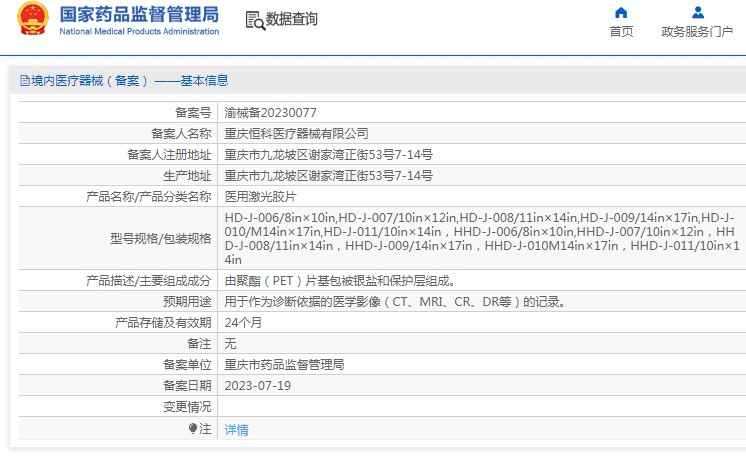Click 数据查询 heading text
The width and height of the screenshot is (746, 459).
292,19
